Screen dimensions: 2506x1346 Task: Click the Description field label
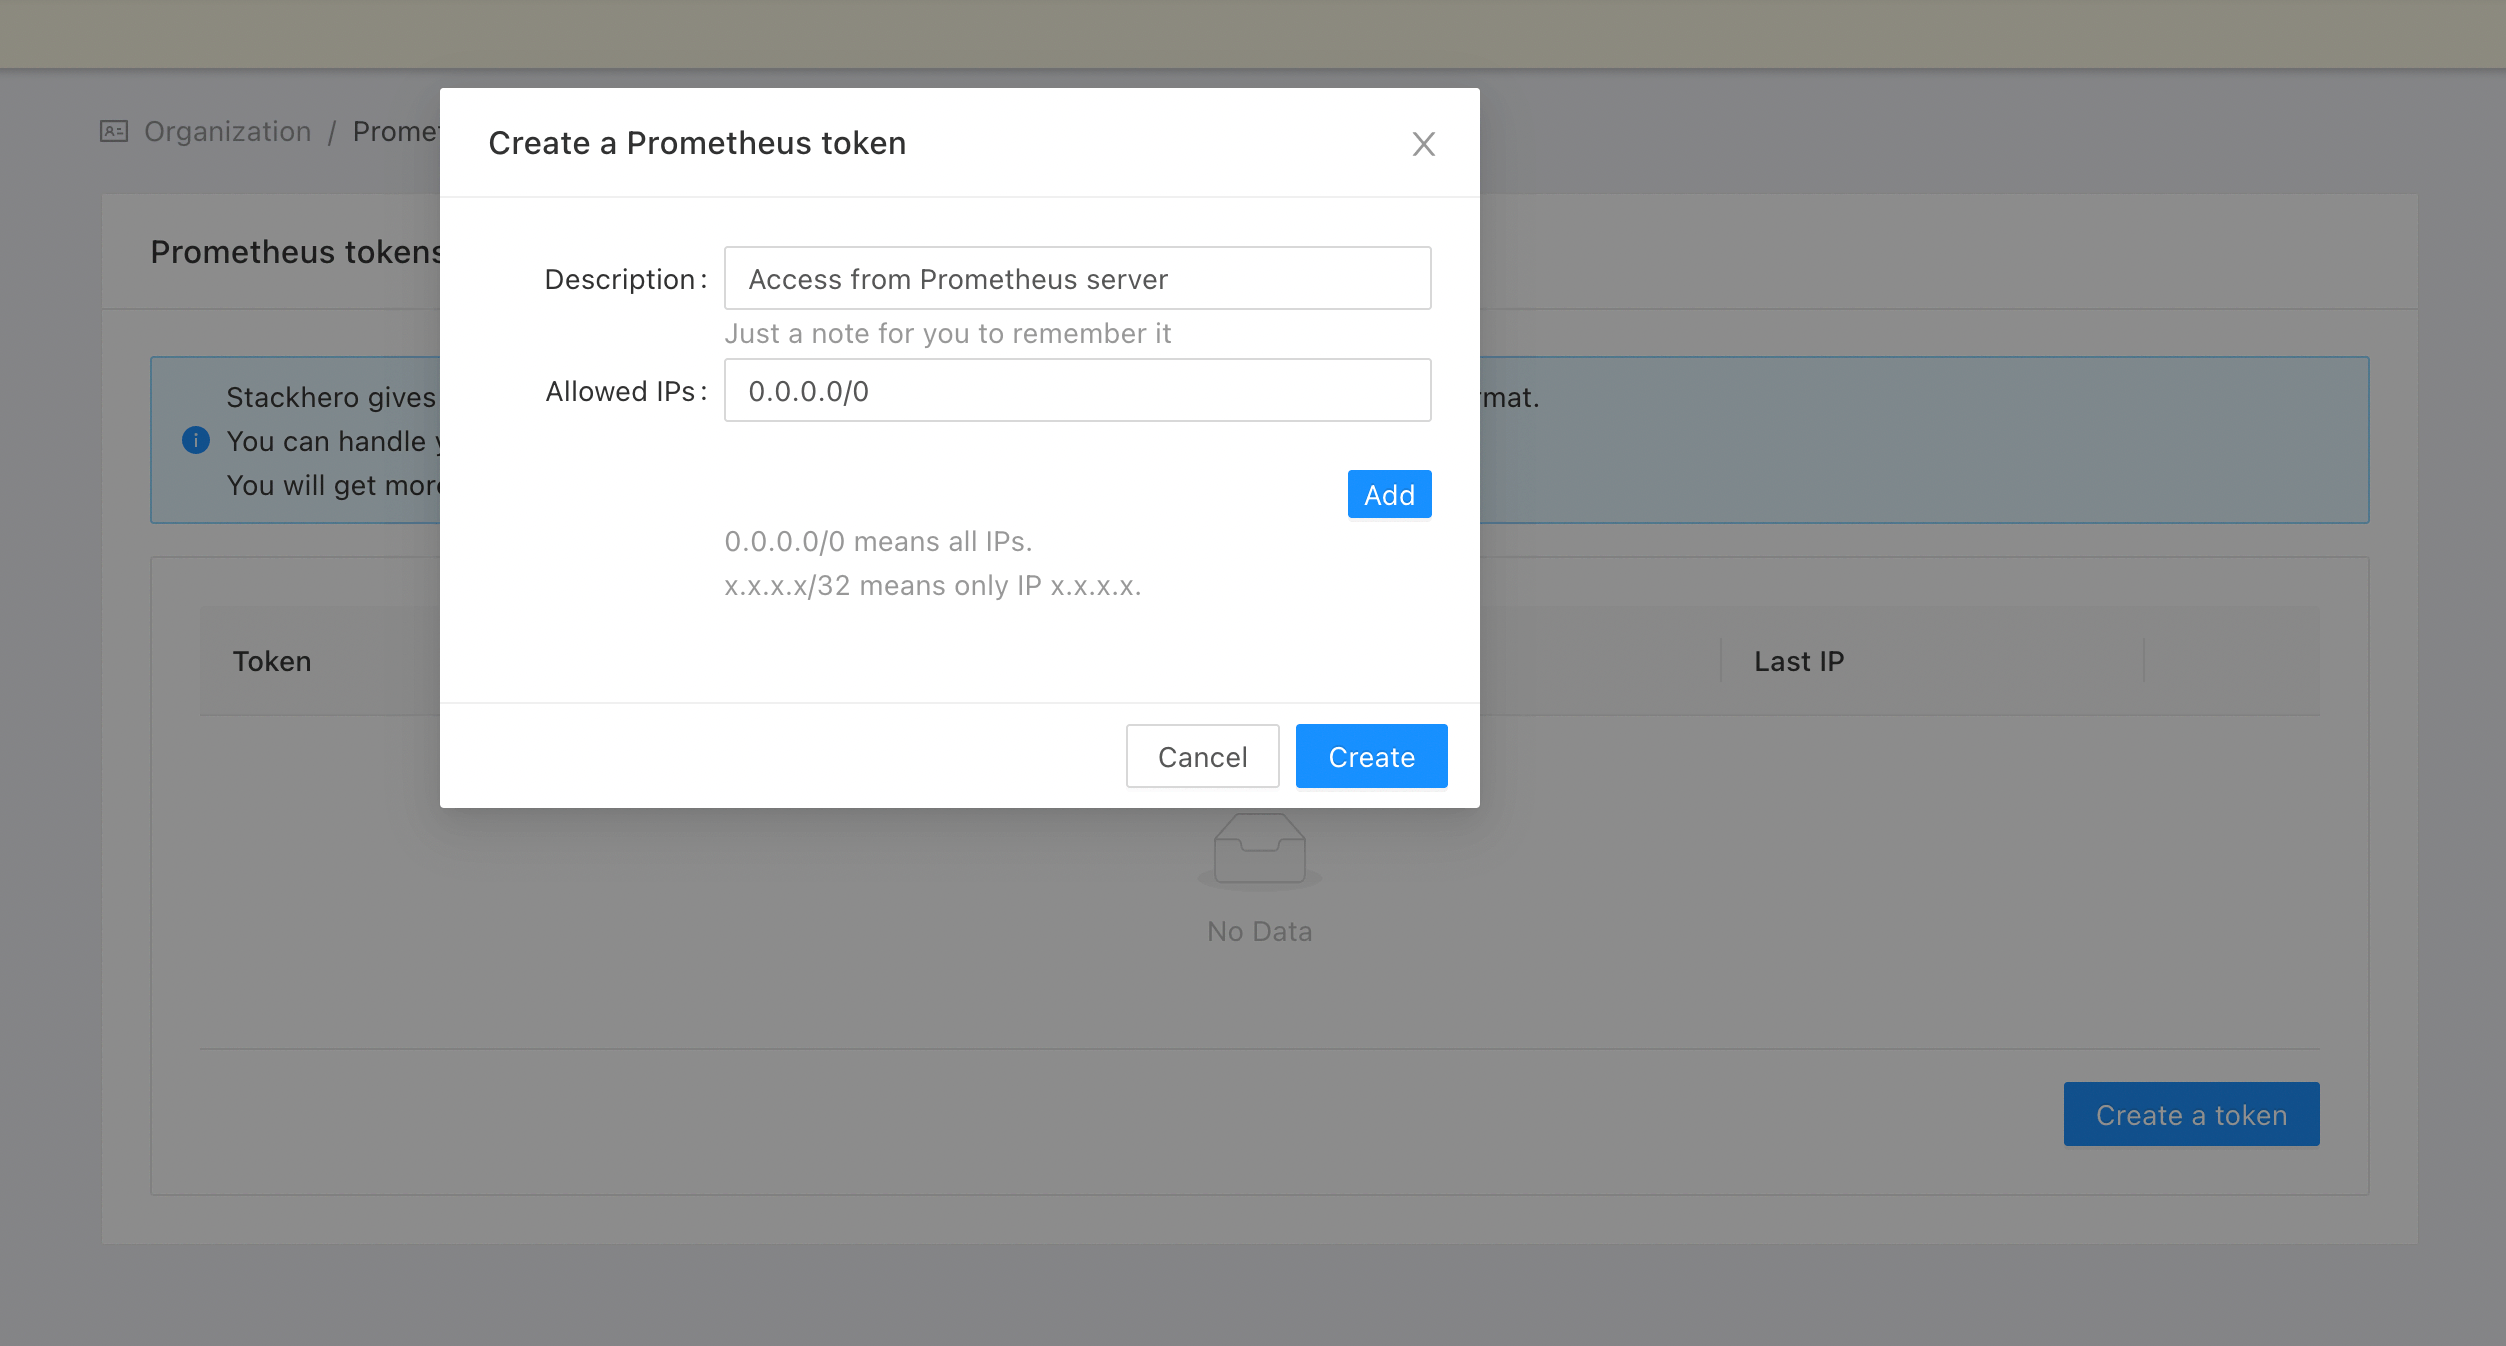point(620,279)
